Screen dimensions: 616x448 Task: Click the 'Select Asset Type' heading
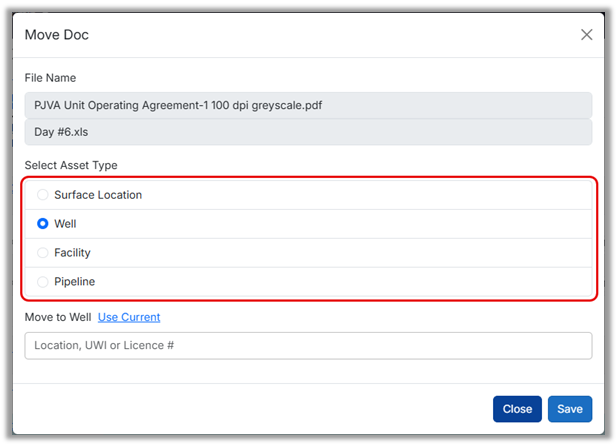71,165
